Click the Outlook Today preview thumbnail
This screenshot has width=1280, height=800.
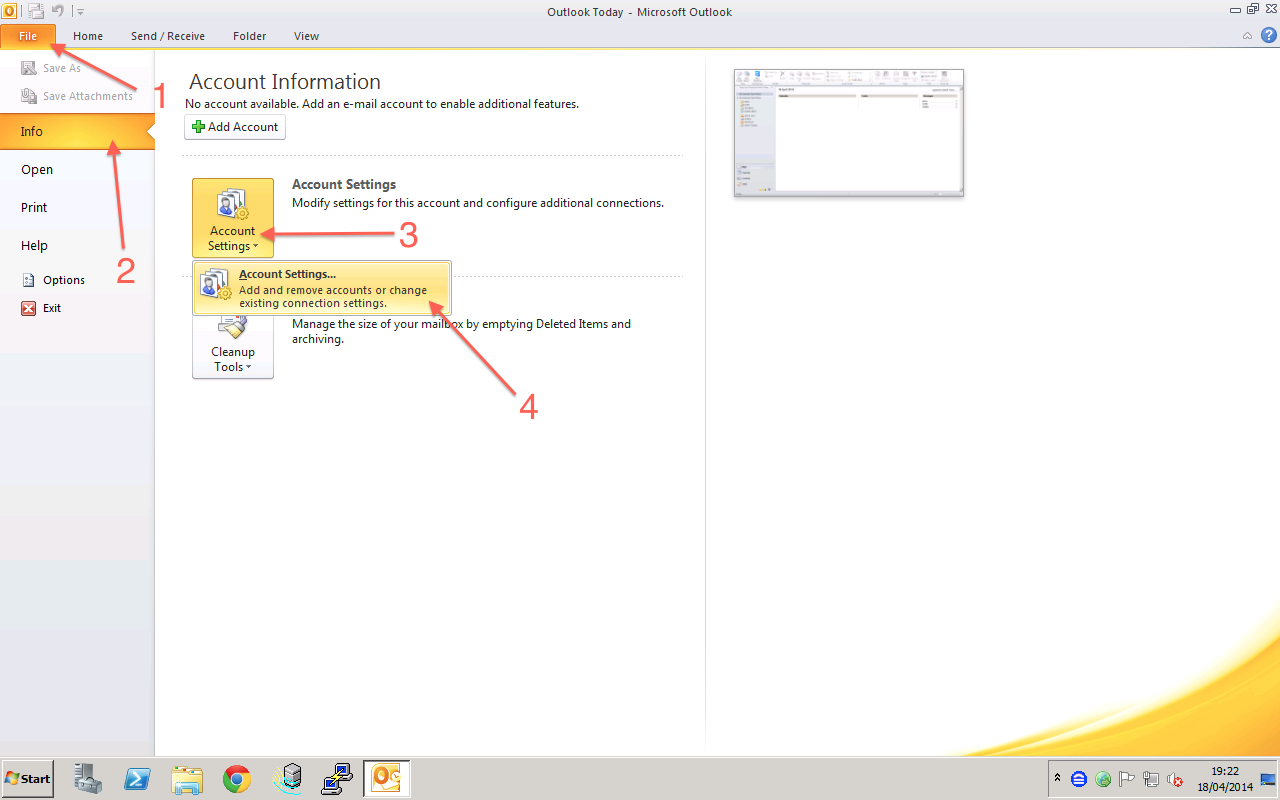tap(849, 133)
